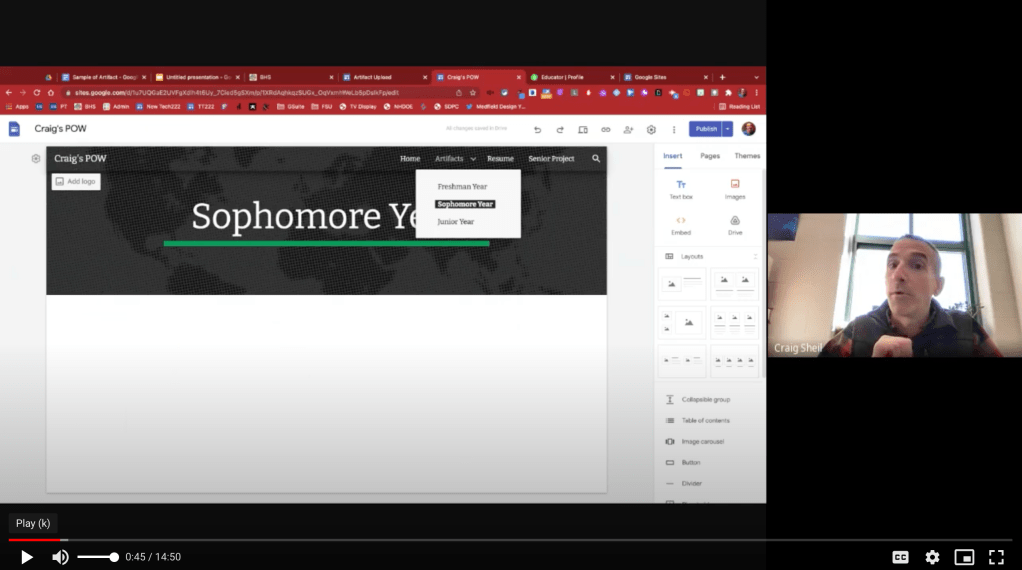1022x570 pixels.
Task: Click the video volume slider
Action: click(x=98, y=557)
